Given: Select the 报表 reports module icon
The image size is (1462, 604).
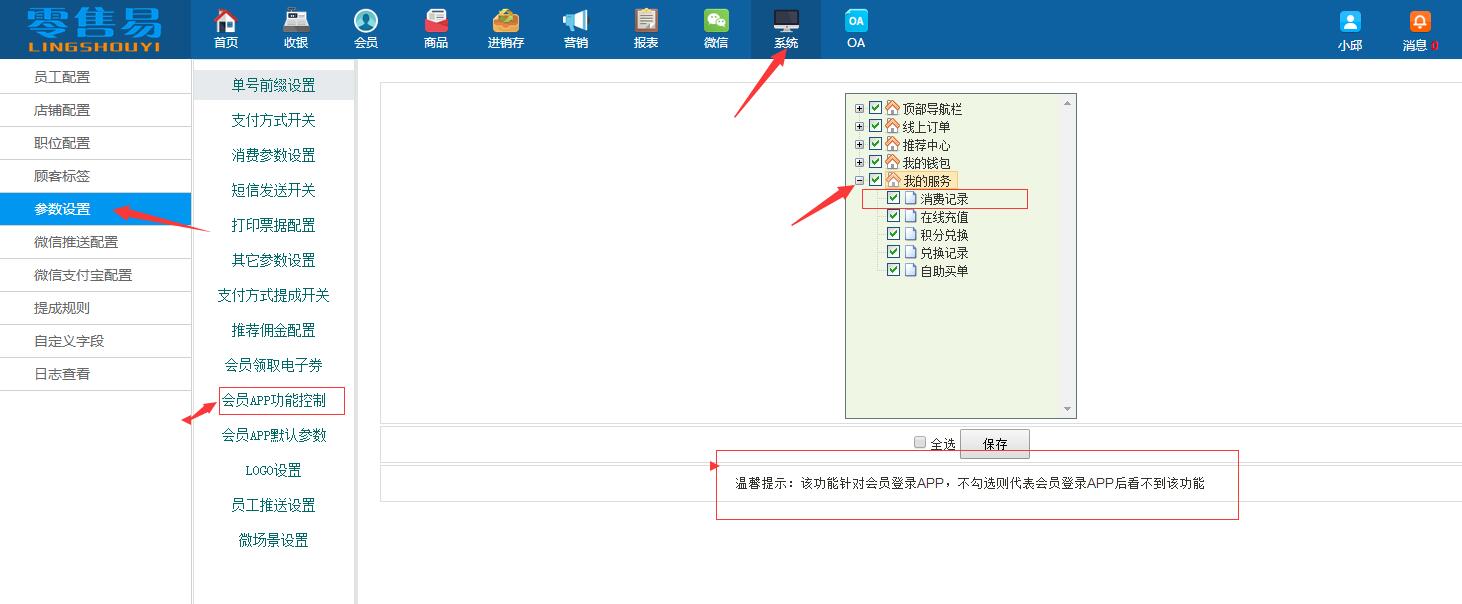Looking at the screenshot, I should 645,27.
